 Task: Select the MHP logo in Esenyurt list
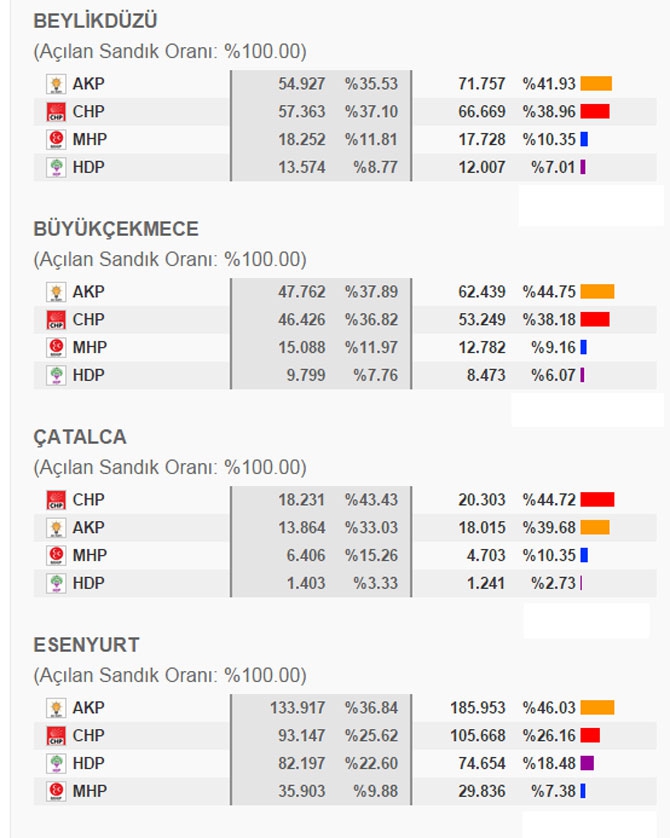click(x=55, y=792)
